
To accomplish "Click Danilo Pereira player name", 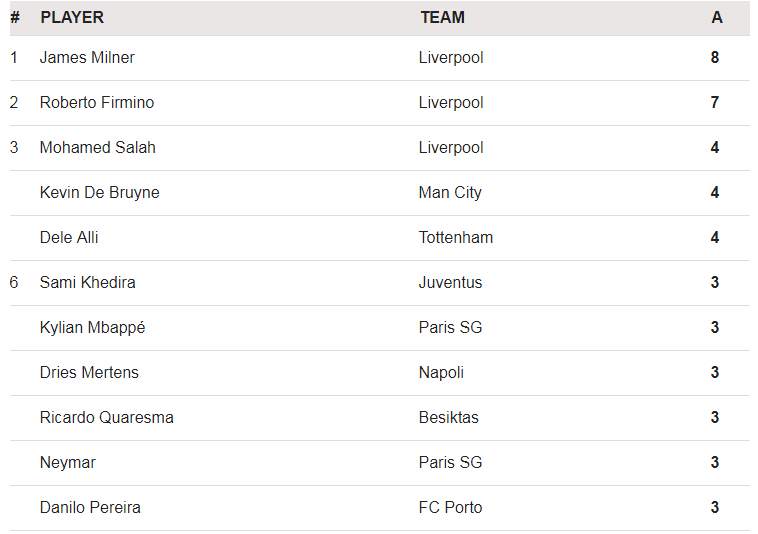I will 90,507.
